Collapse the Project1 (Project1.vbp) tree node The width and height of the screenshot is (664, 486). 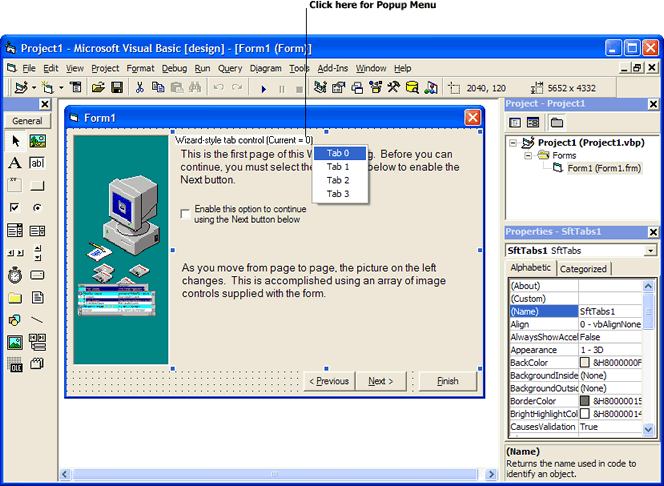click(514, 143)
